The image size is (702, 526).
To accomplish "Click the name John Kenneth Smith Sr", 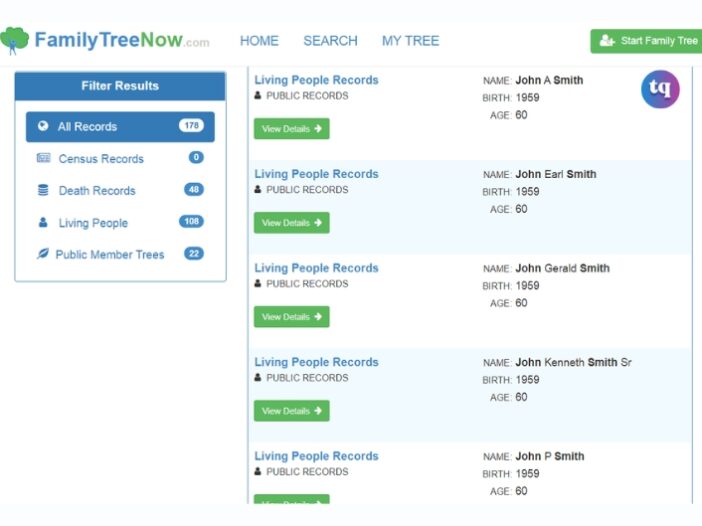I will point(574,362).
